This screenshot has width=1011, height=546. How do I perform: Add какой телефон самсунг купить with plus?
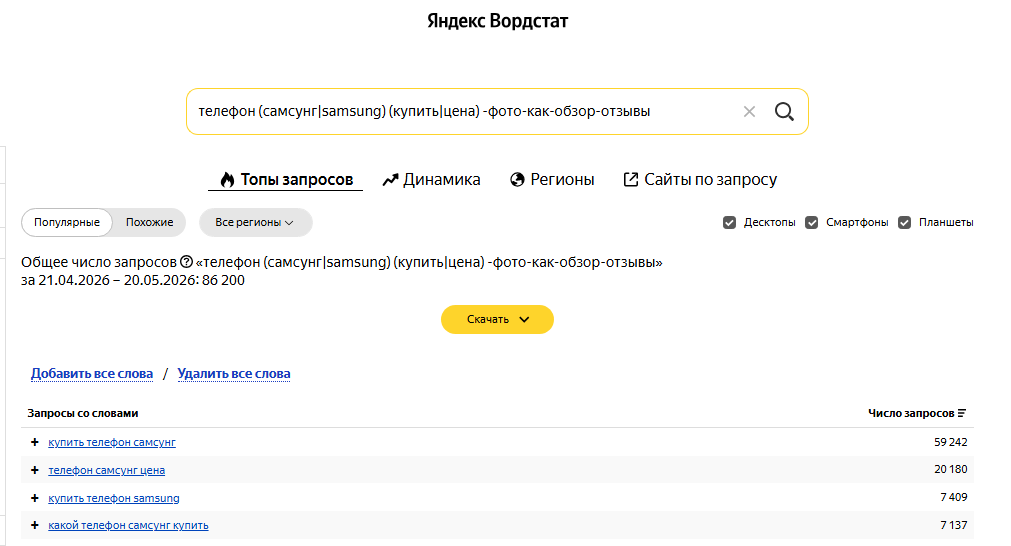35,525
